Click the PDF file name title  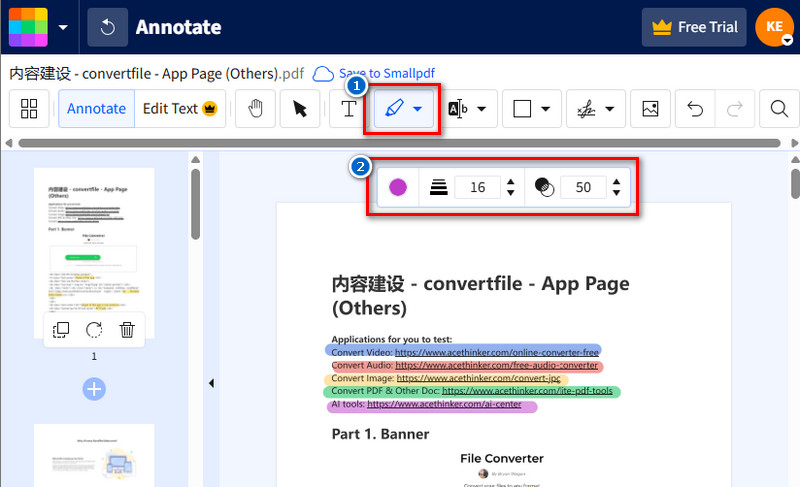[x=156, y=73]
